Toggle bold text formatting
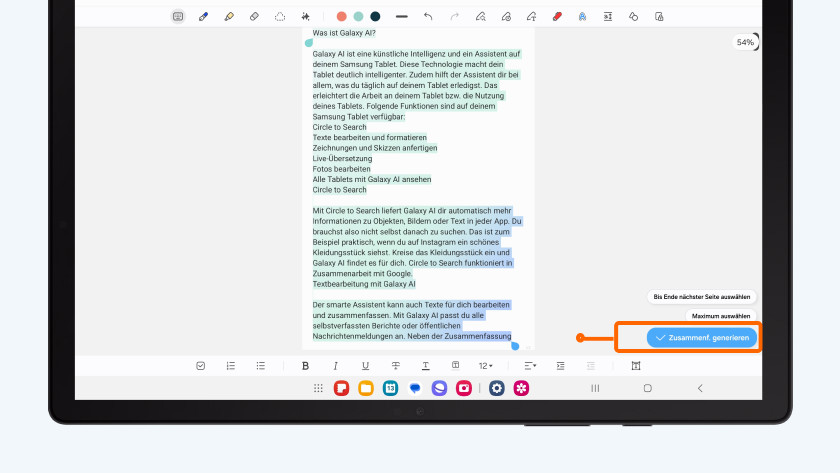This screenshot has height=473, width=840. click(305, 366)
